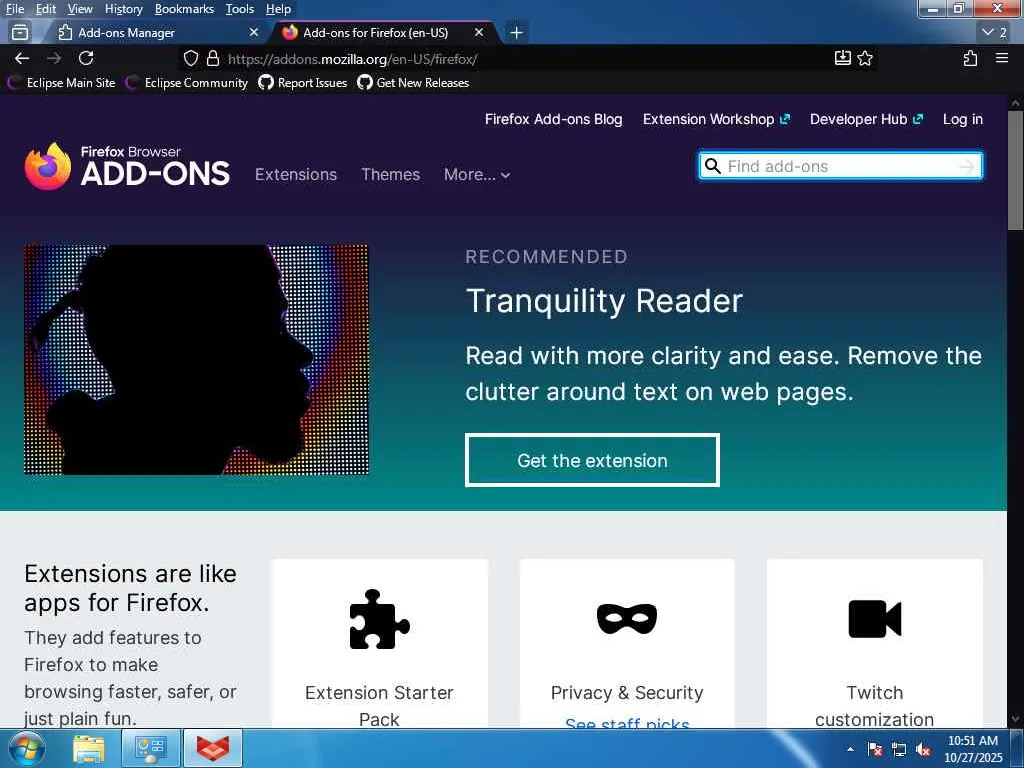The height and width of the screenshot is (768, 1024).
Task: Open the Extensions puzzle icon in toolbar
Action: coord(970,59)
